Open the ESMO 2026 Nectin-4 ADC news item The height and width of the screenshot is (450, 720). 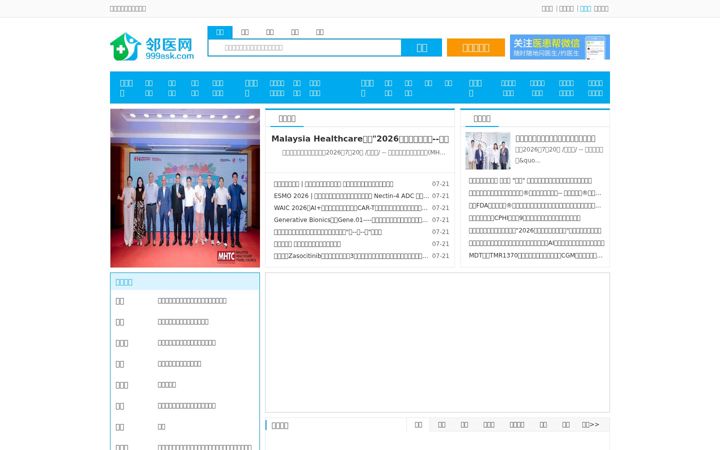click(x=351, y=196)
